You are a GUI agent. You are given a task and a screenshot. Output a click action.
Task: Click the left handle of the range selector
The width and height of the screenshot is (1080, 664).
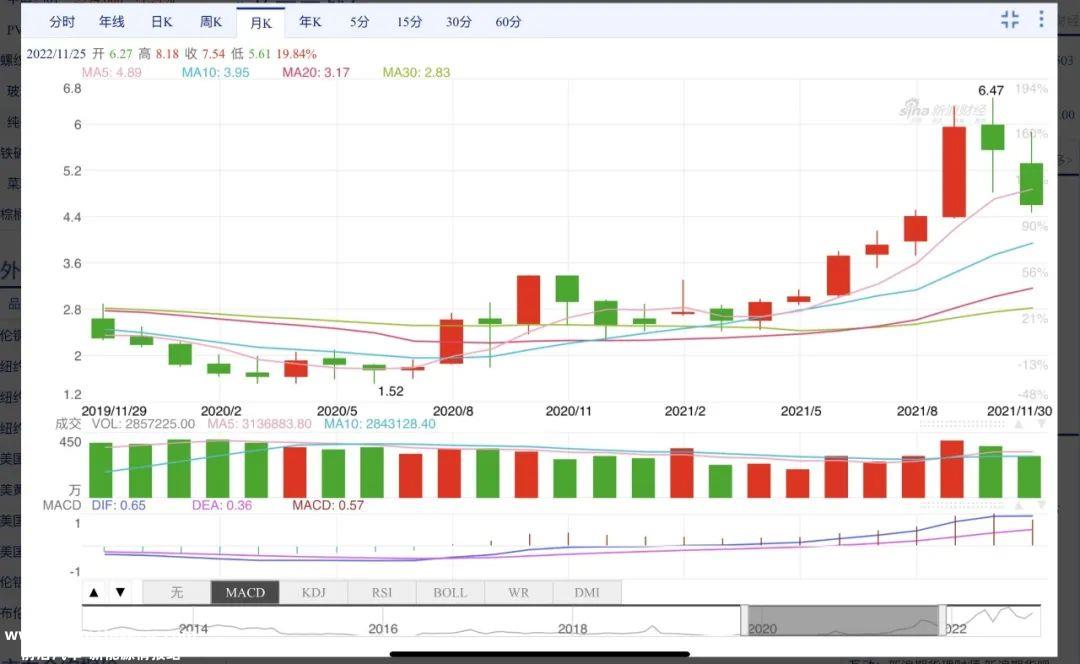[x=745, y=620]
